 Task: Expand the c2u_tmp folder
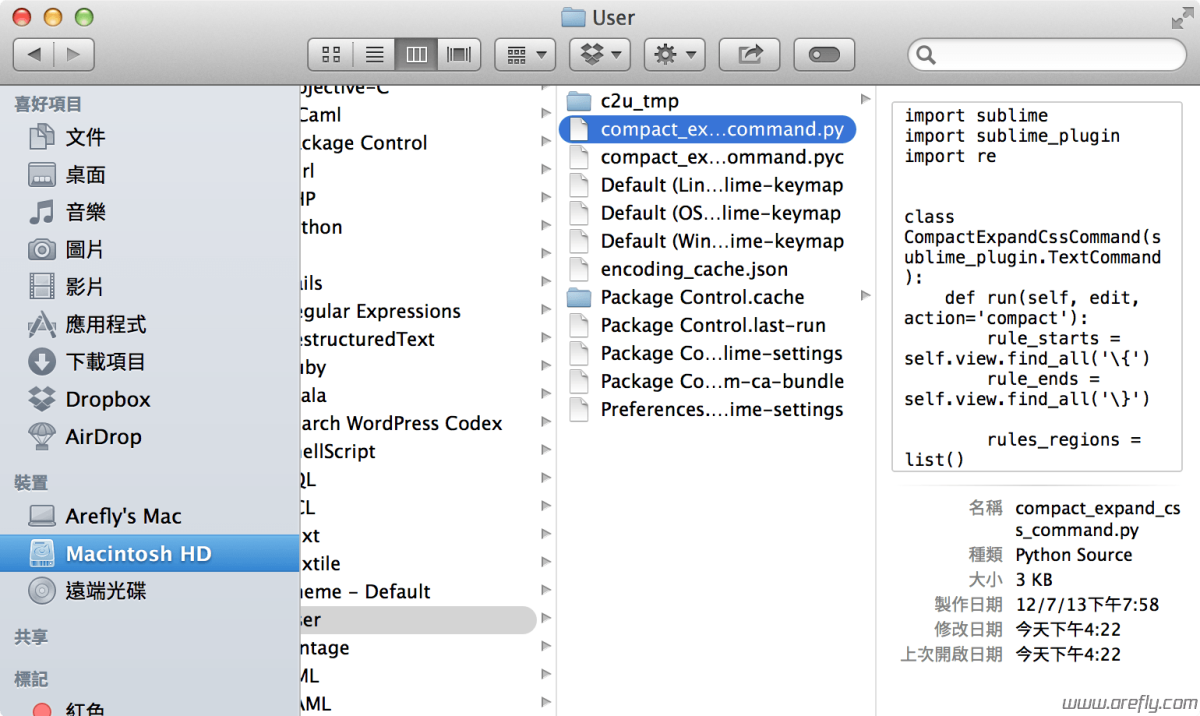[864, 100]
